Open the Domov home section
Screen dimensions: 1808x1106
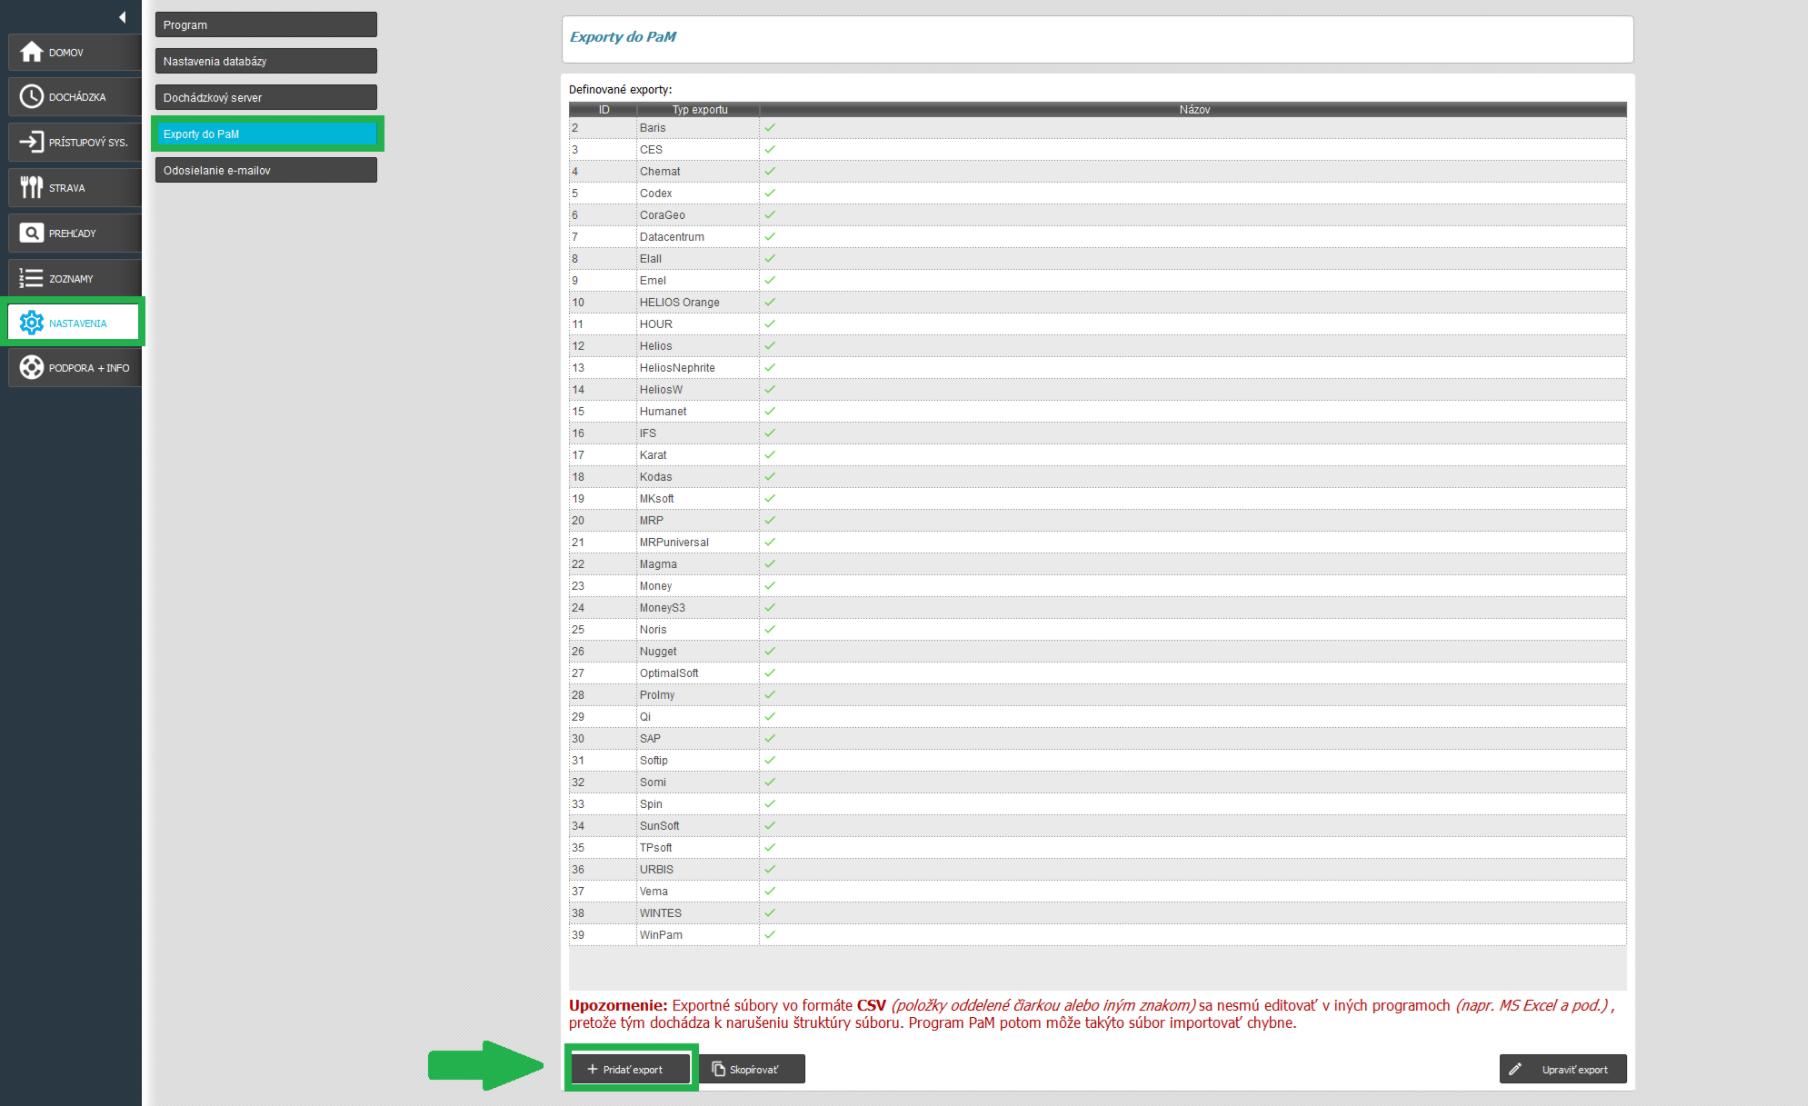click(x=74, y=52)
